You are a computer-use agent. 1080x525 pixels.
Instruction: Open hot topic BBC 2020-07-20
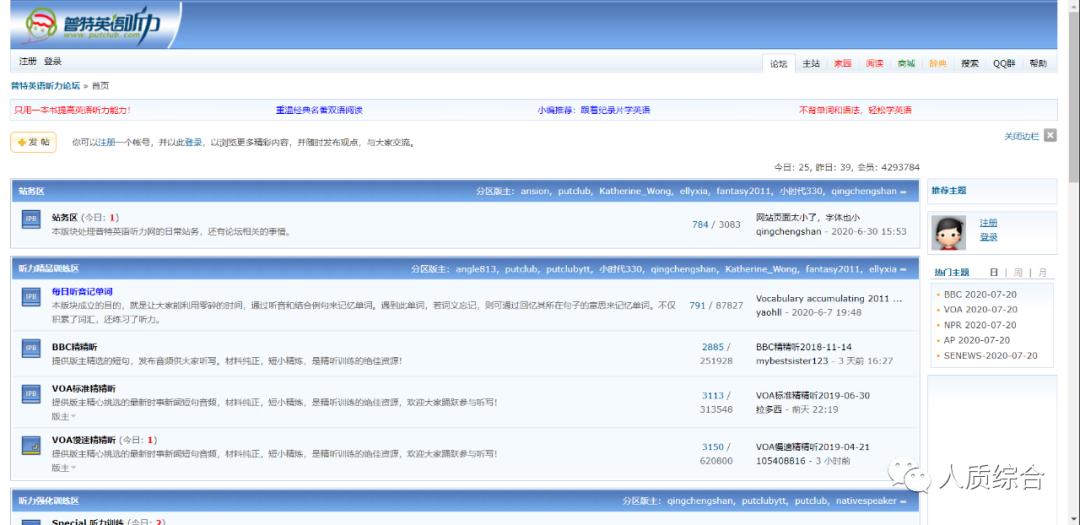[980, 294]
